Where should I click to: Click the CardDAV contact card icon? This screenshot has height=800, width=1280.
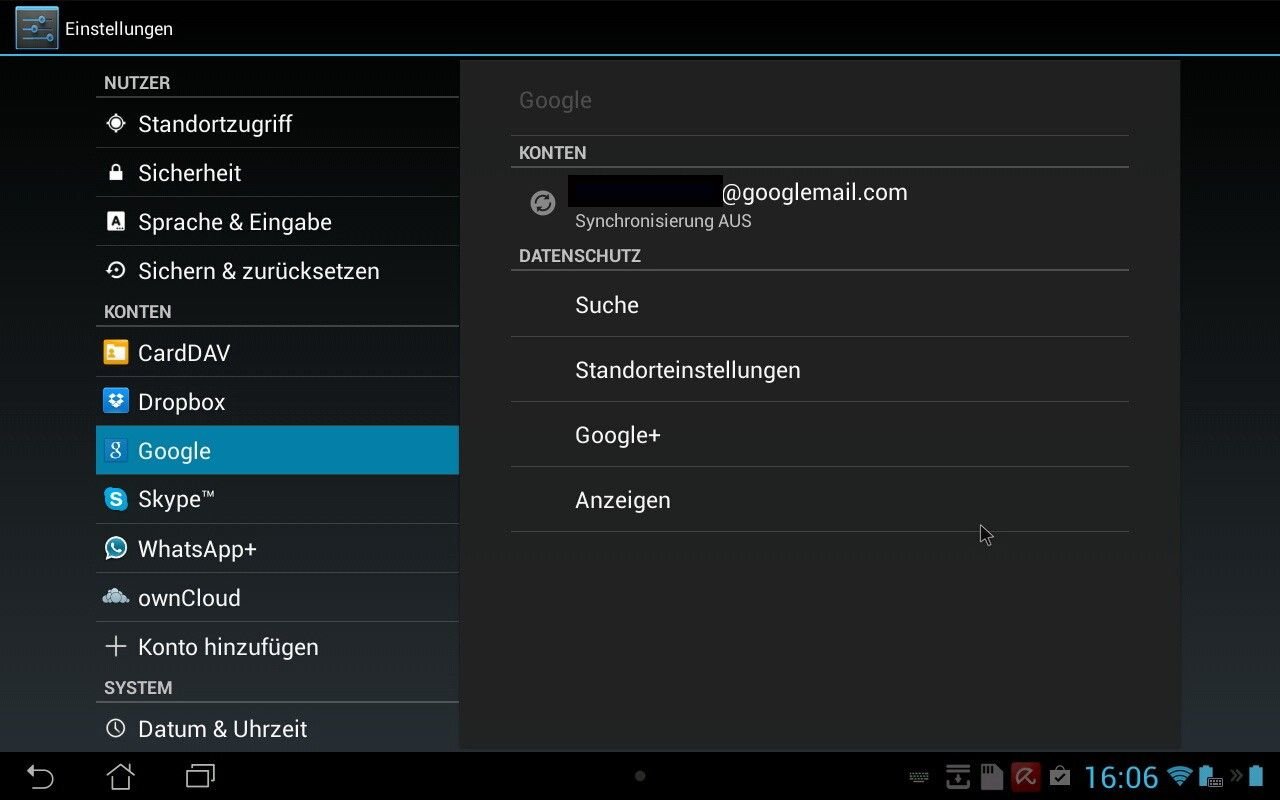pos(116,352)
